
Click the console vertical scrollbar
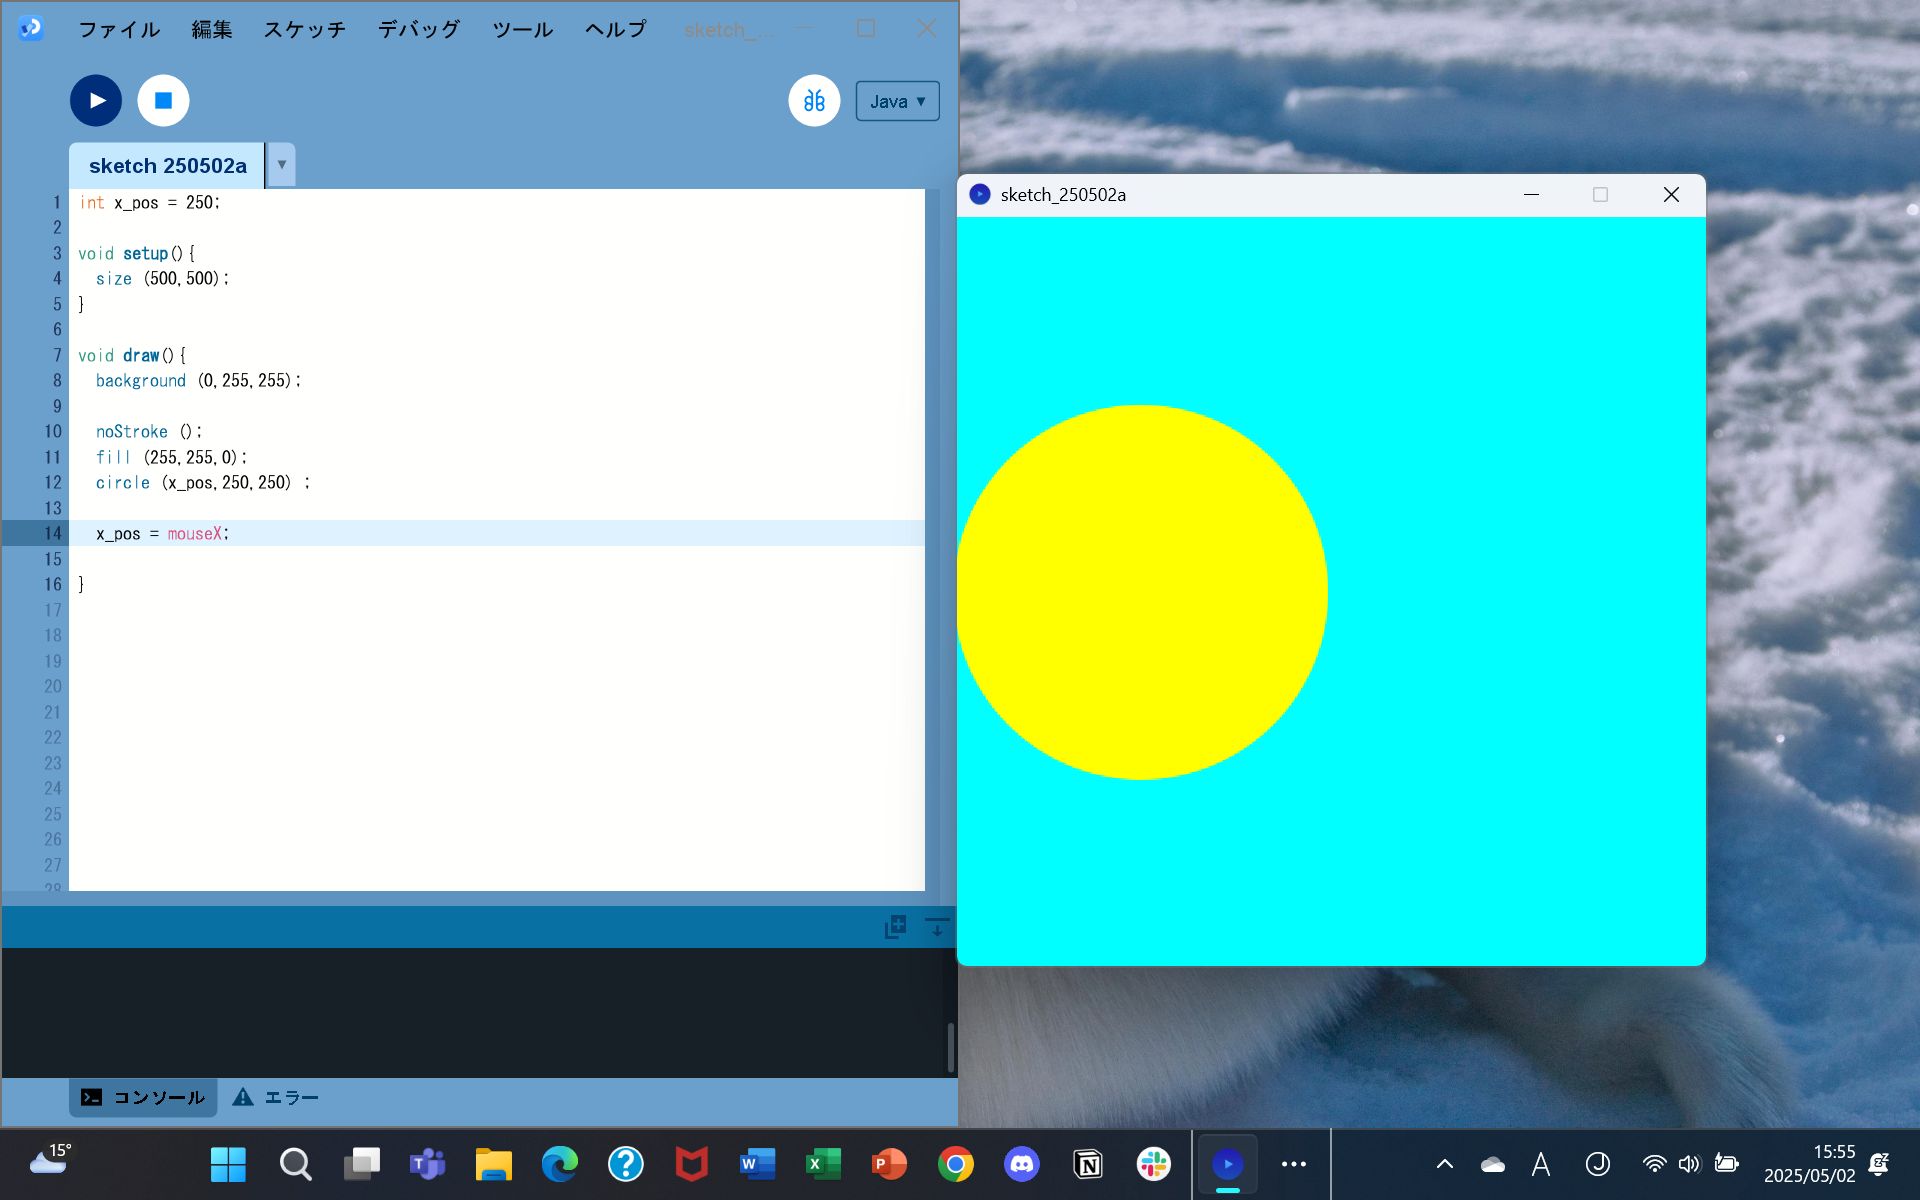(950, 1046)
